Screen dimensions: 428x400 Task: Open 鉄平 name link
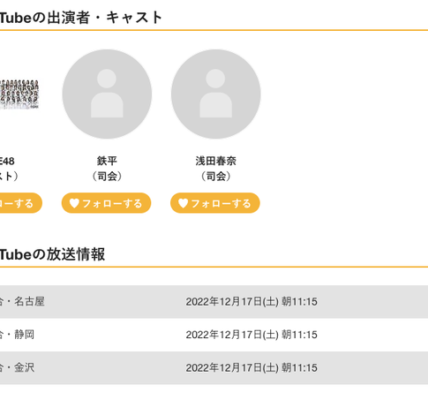[x=107, y=161]
